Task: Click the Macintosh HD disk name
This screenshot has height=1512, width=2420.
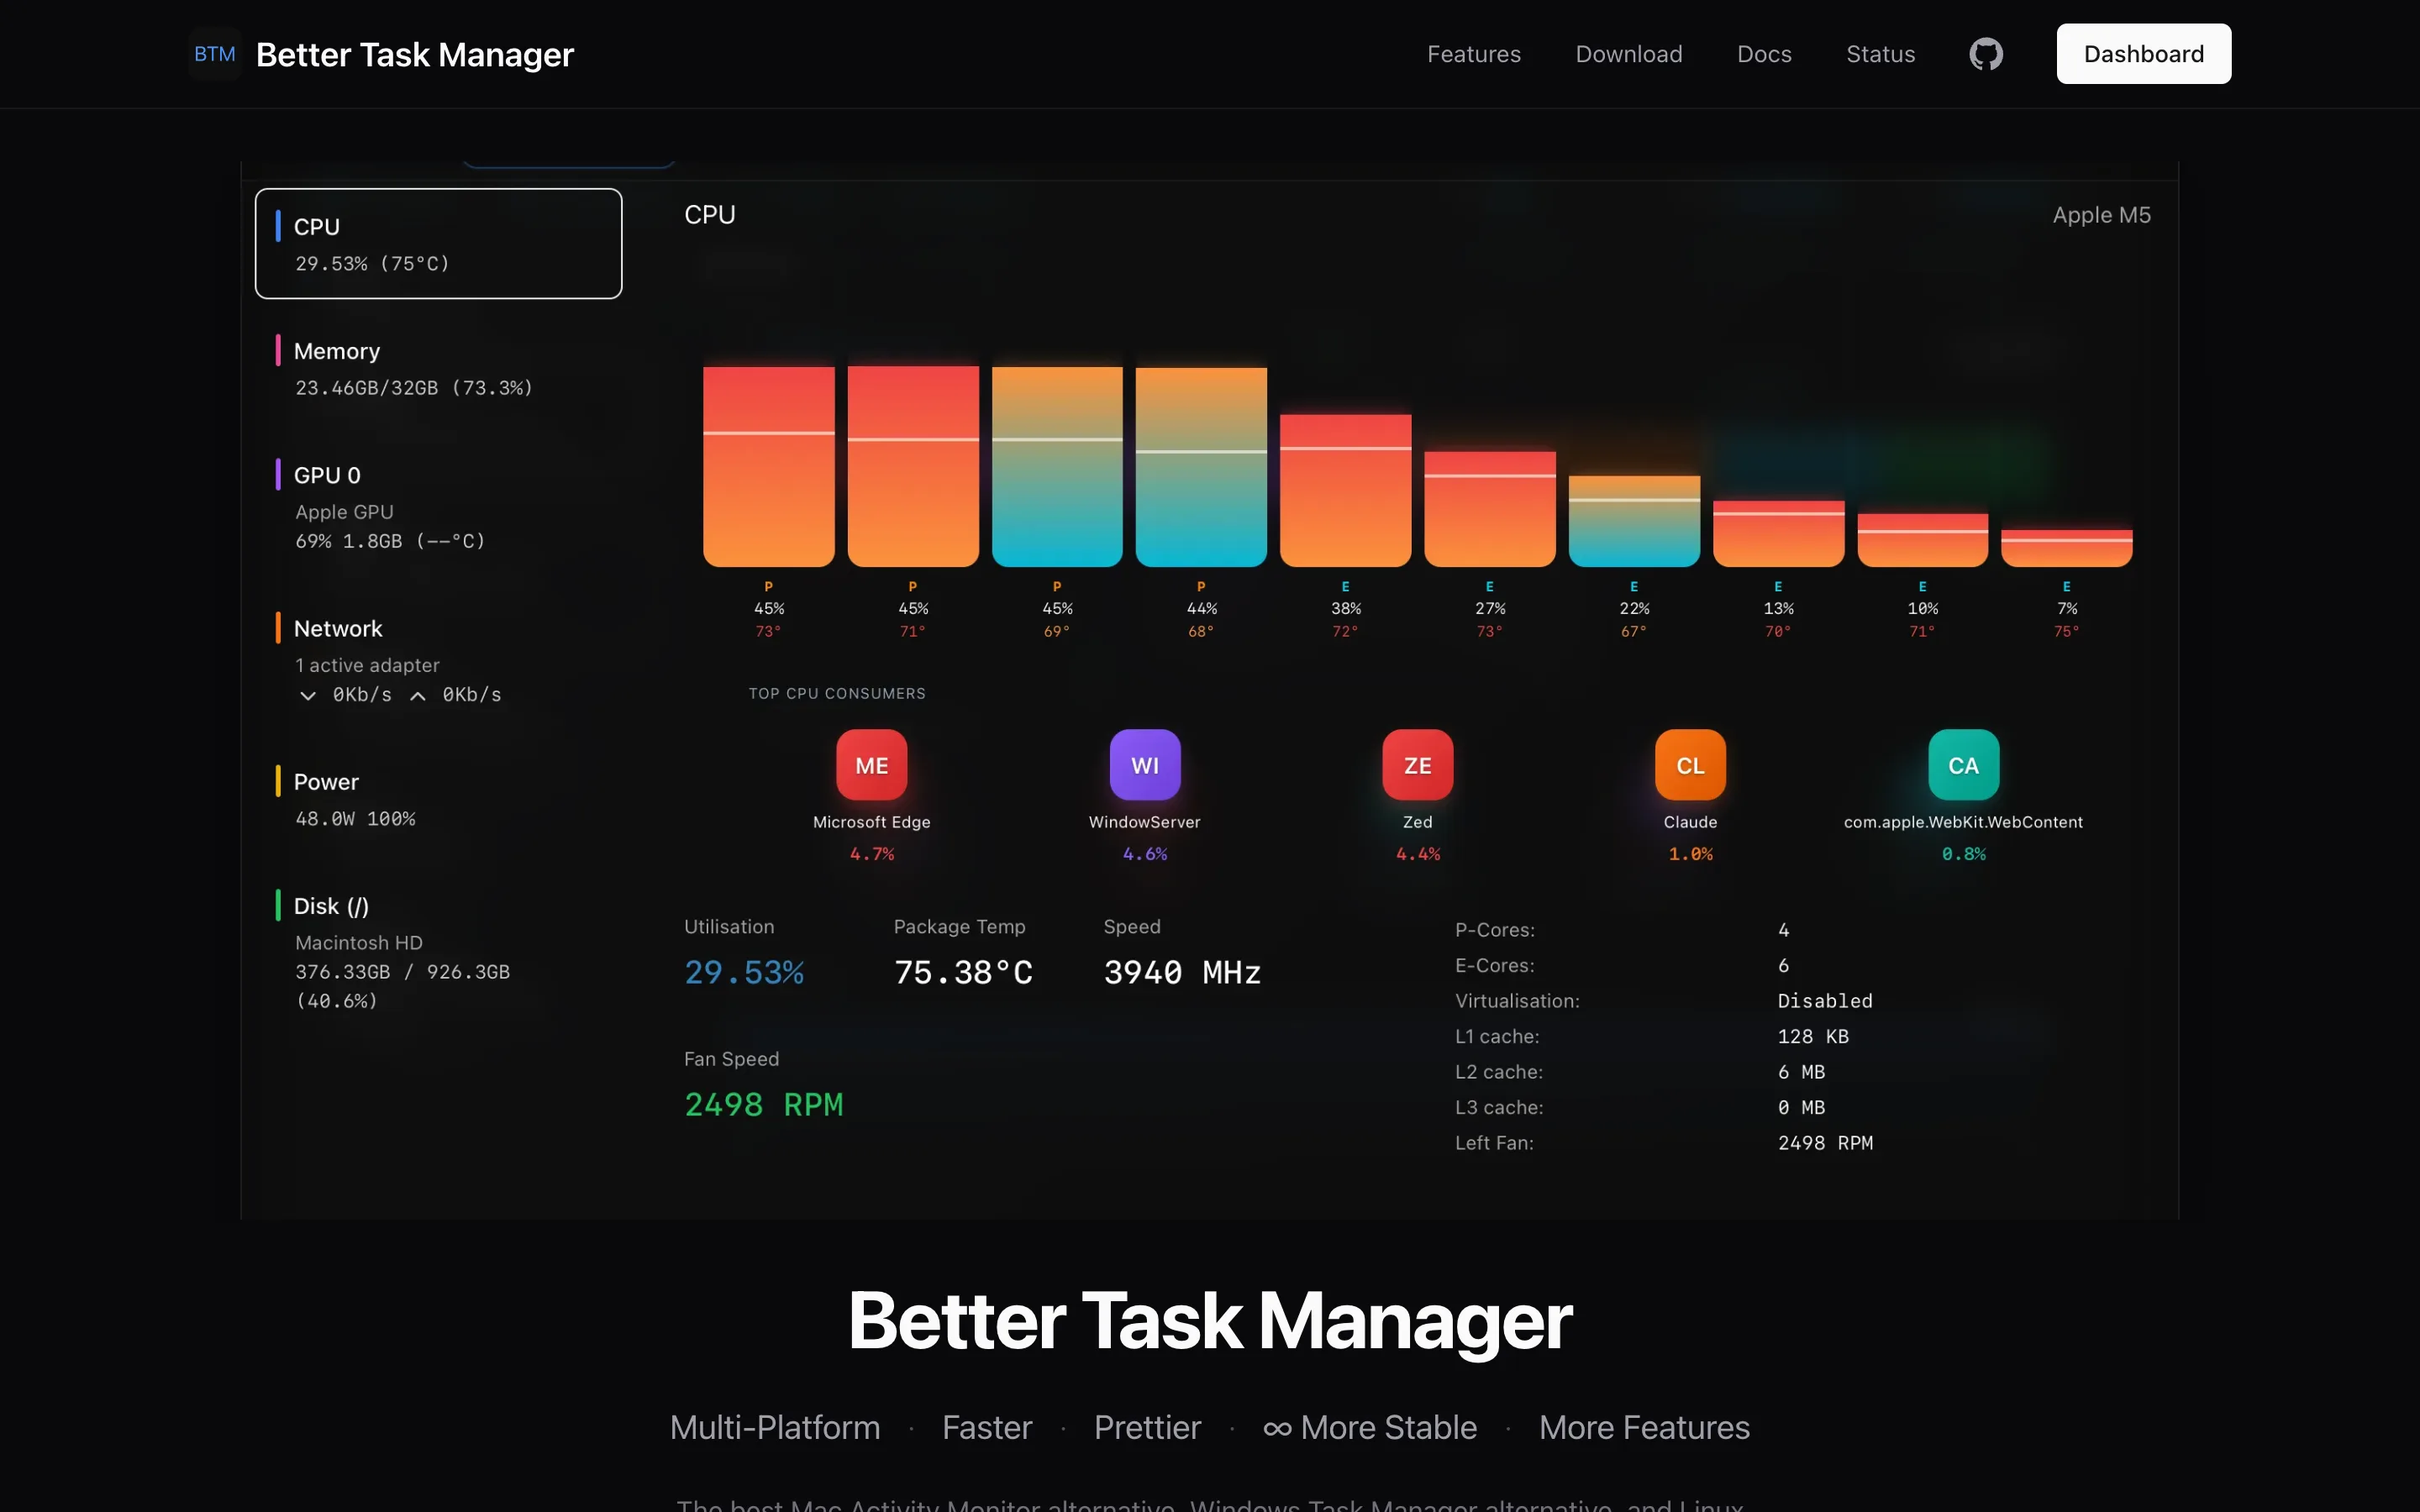Action: (359, 943)
